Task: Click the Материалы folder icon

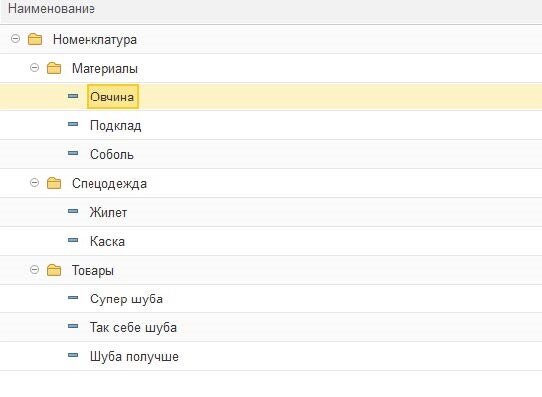Action: 54,68
